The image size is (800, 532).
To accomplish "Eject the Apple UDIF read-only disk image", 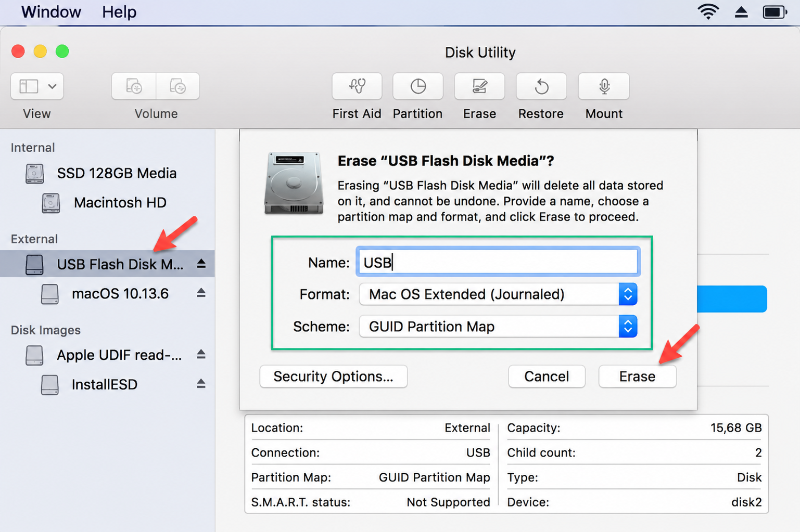I will click(x=201, y=354).
